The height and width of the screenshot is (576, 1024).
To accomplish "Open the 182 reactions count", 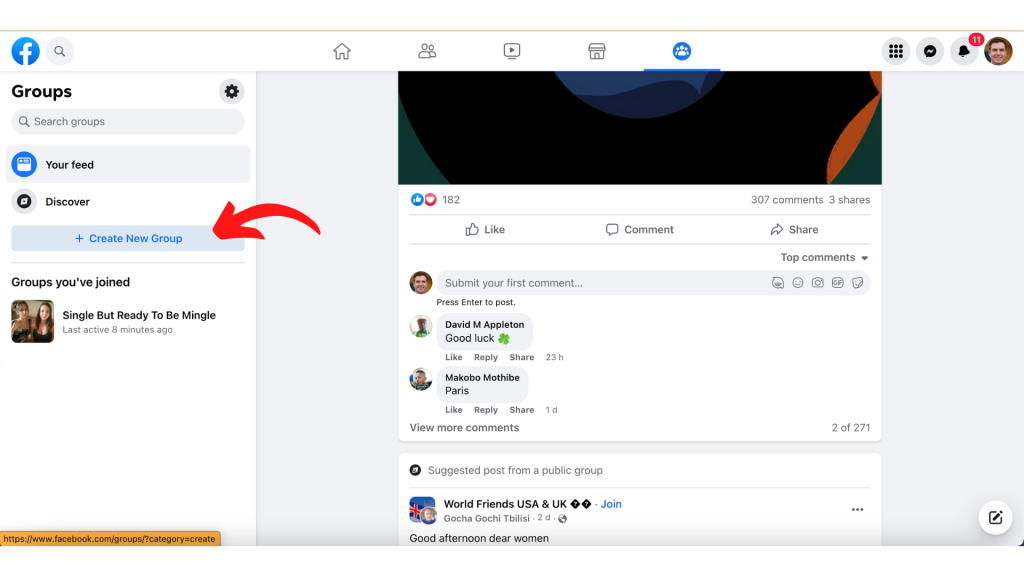I will pyautogui.click(x=451, y=200).
